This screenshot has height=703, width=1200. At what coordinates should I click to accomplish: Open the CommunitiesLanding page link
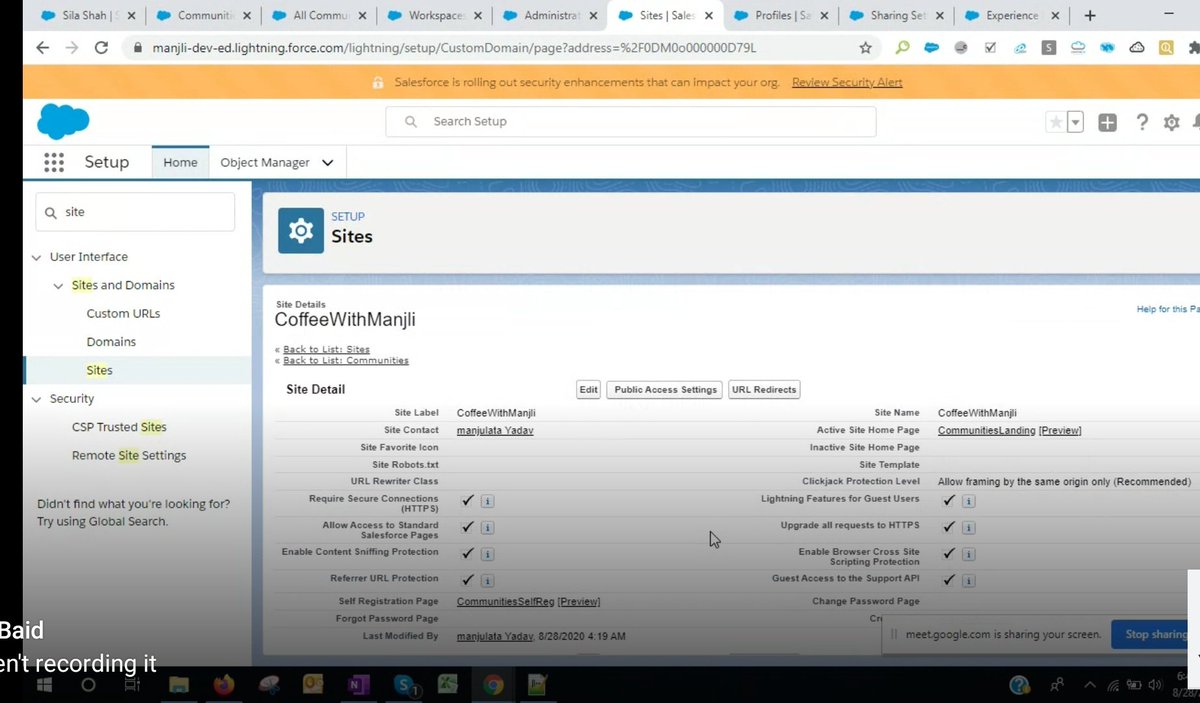(987, 431)
